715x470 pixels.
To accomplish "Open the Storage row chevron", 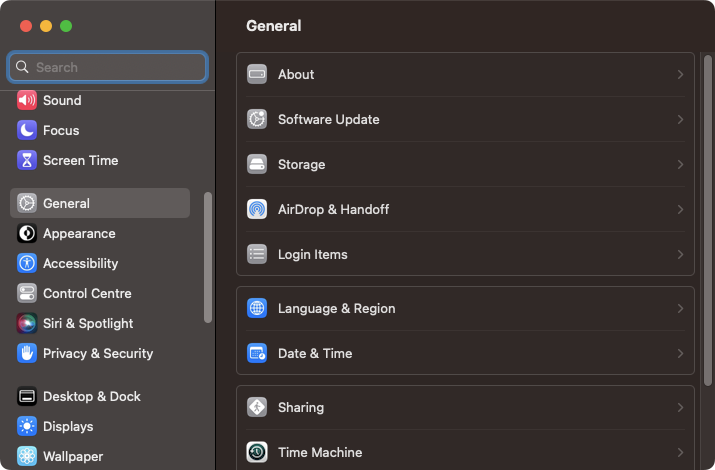I will click(x=680, y=164).
